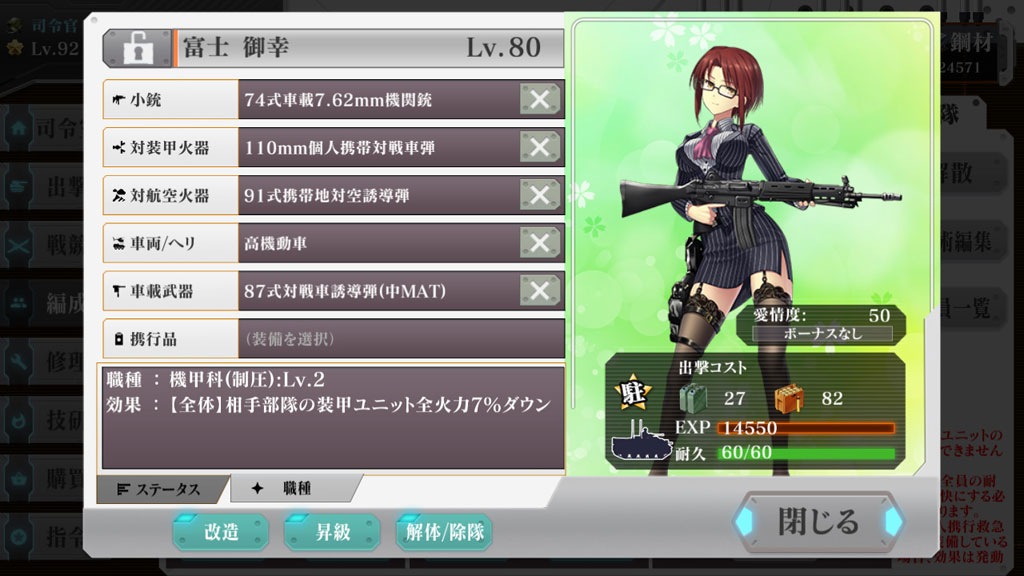Viewport: 1024px width, 576px height.
Task: Remove the 91式携帯地対空誘導弾 using the X icon
Action: (540, 195)
